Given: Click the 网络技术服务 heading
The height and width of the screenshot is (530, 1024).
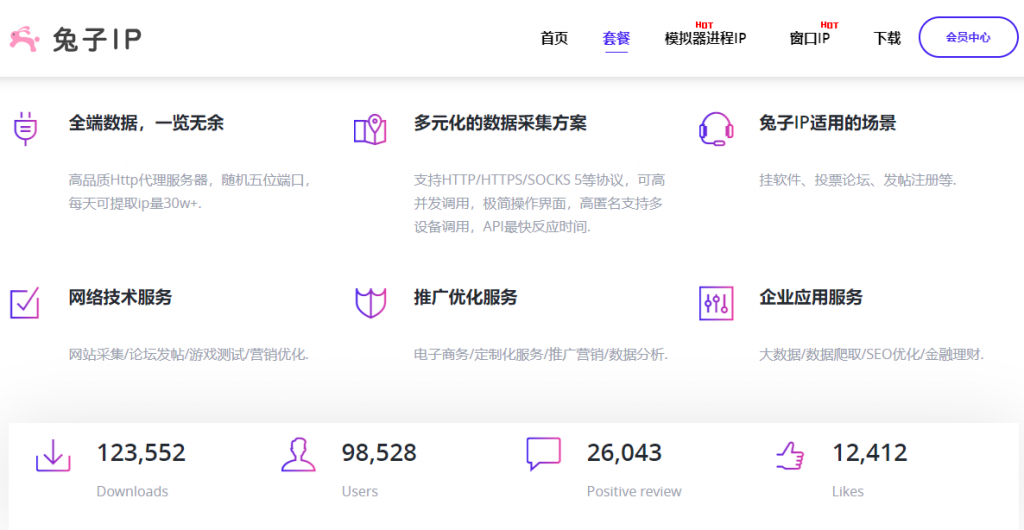Looking at the screenshot, I should (x=120, y=297).
